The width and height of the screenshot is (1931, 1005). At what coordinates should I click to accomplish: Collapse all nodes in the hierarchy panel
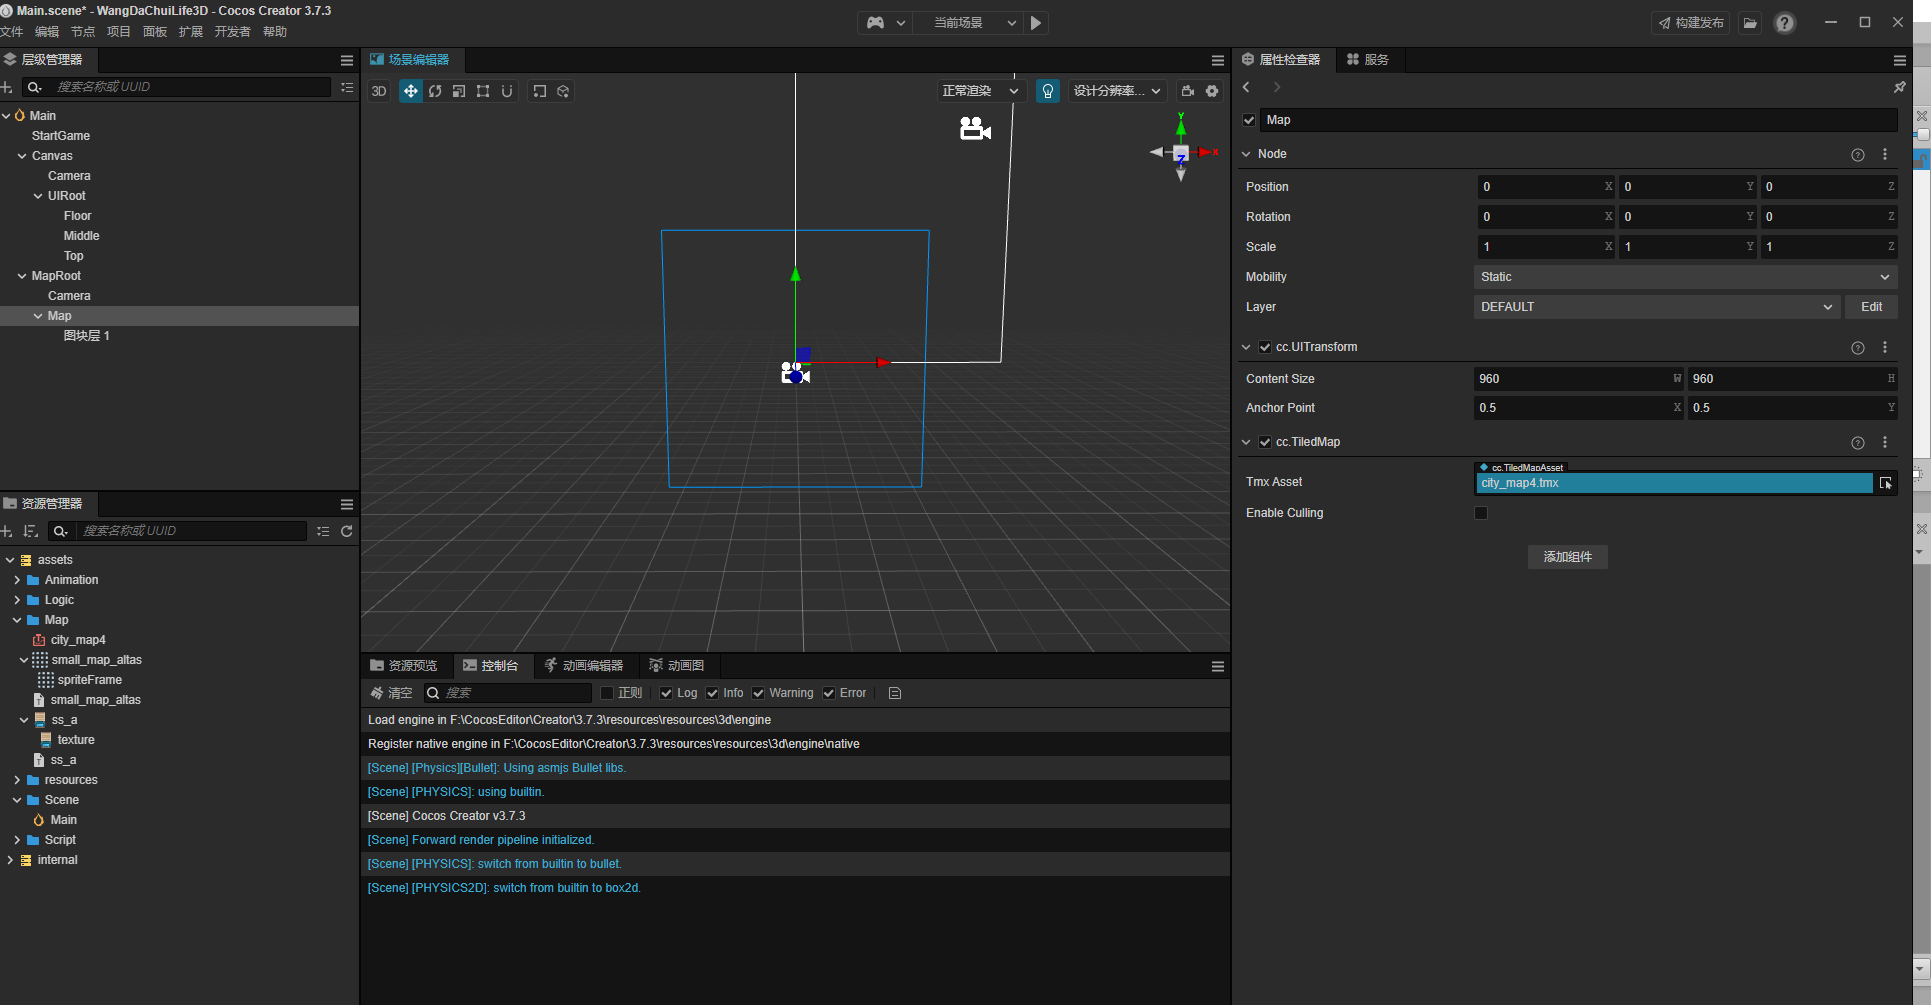(x=347, y=87)
